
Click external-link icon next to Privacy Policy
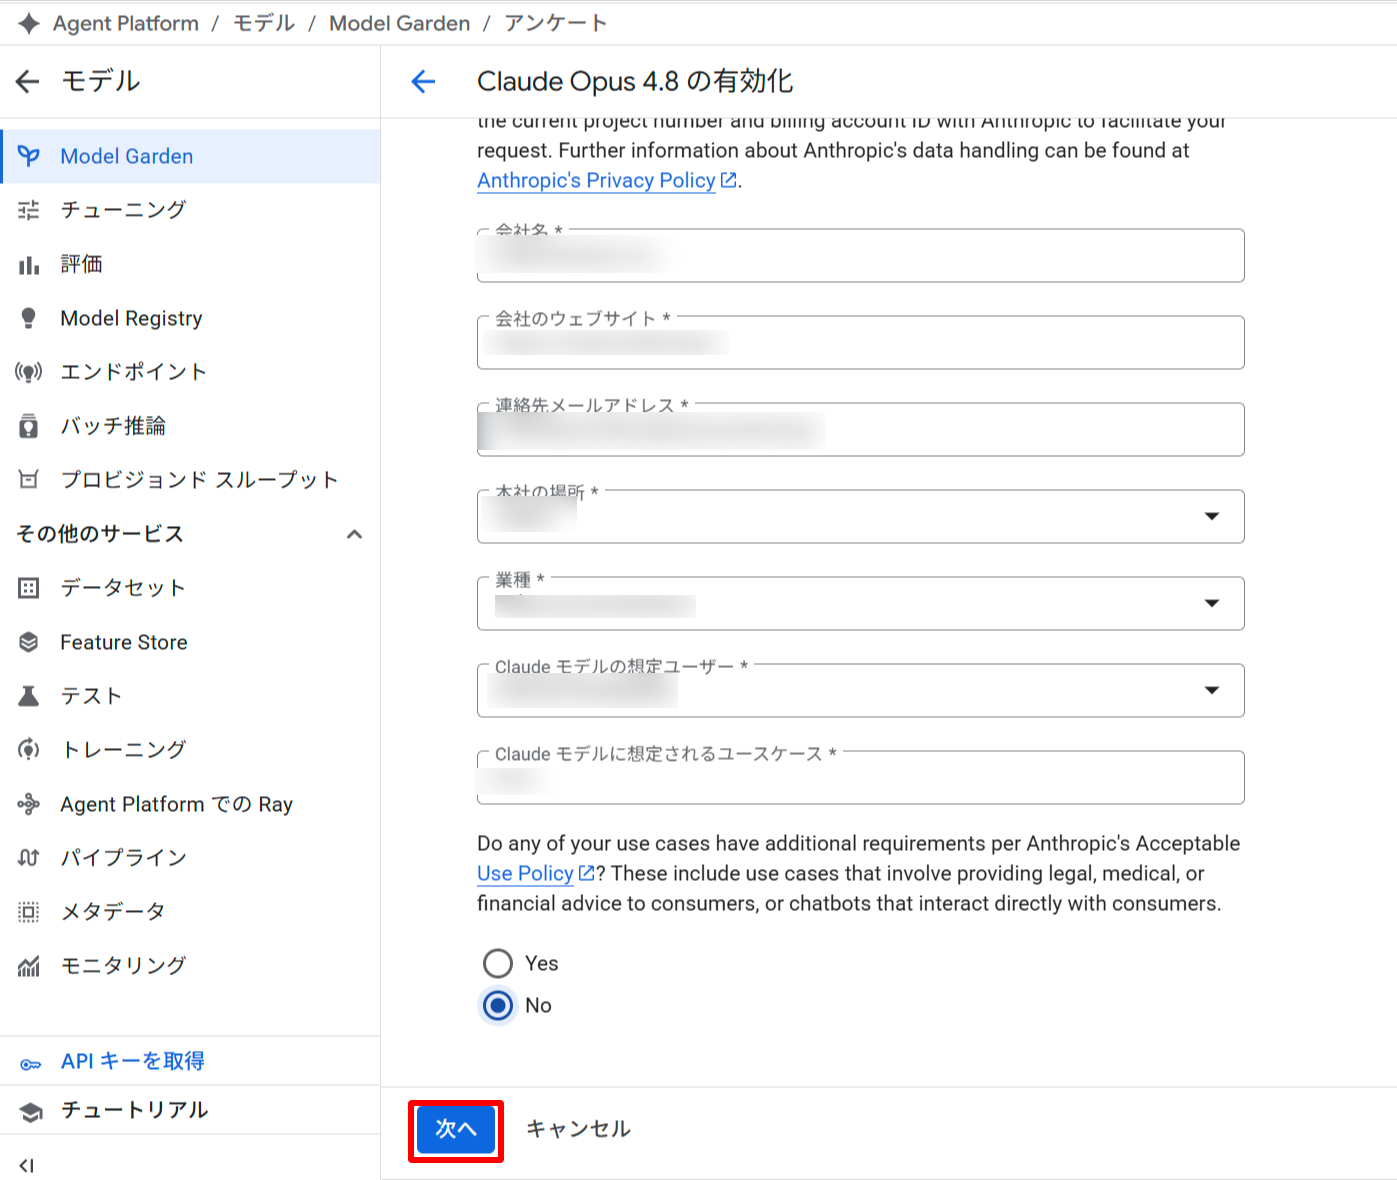click(x=729, y=180)
